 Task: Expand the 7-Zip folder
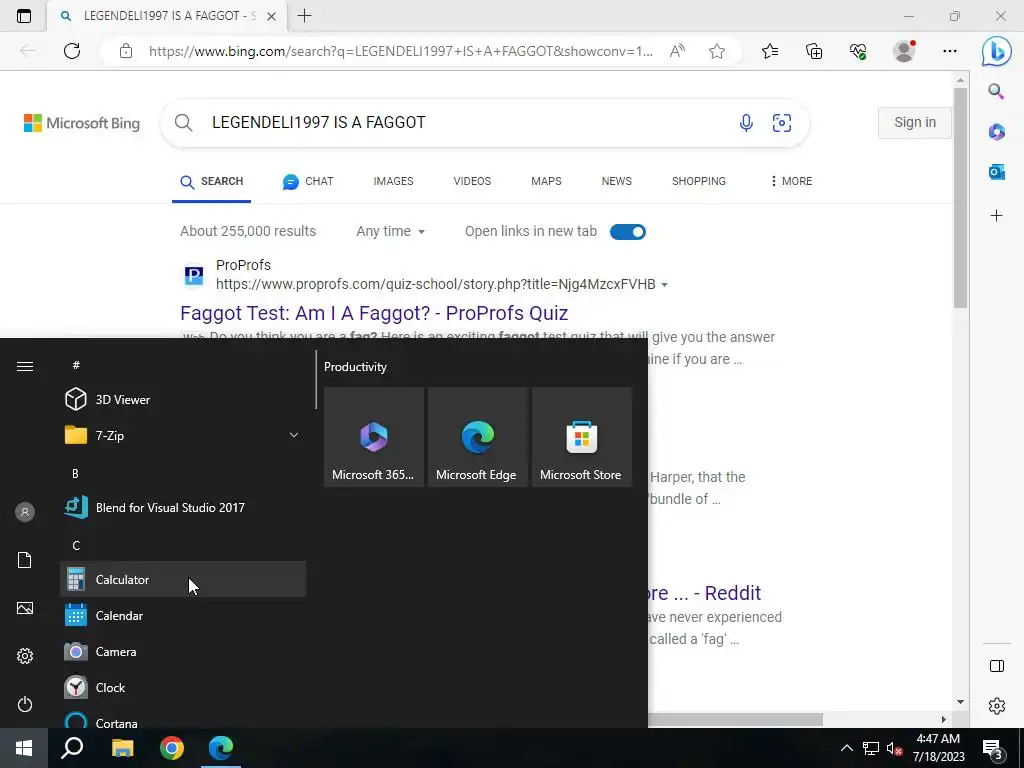coord(183,435)
